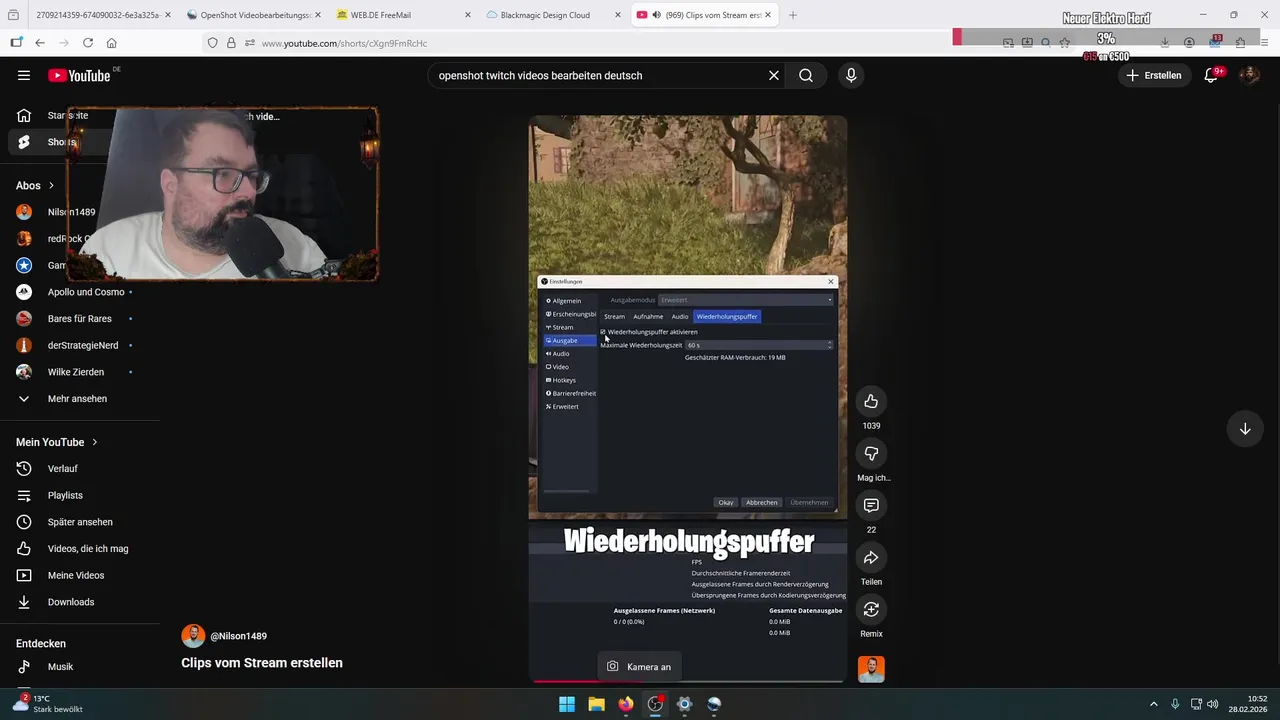The width and height of the screenshot is (1280, 720).
Task: Click the YouTube logo
Action: point(79,75)
